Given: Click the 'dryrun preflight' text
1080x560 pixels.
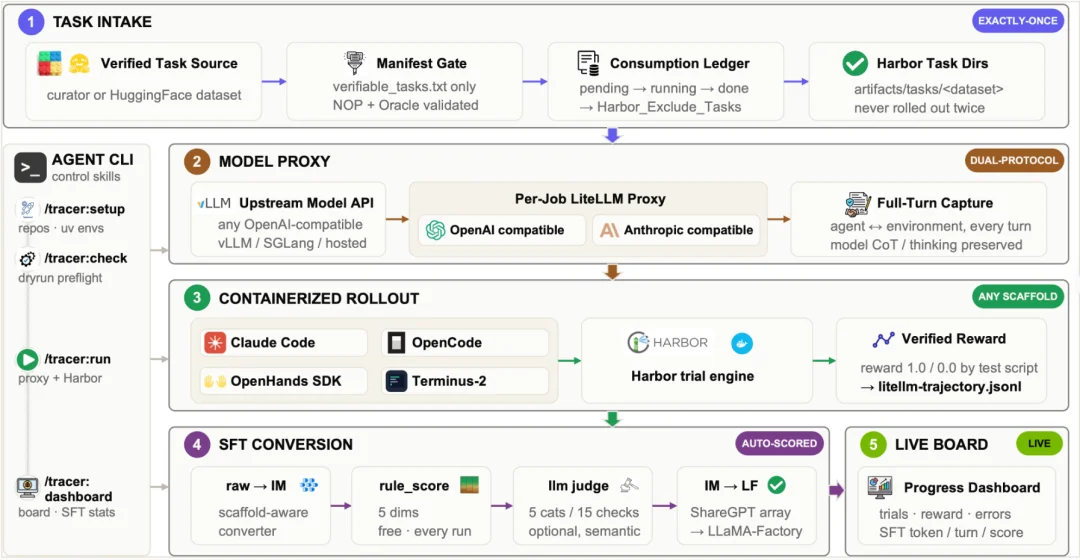Looking at the screenshot, I should (60, 278).
